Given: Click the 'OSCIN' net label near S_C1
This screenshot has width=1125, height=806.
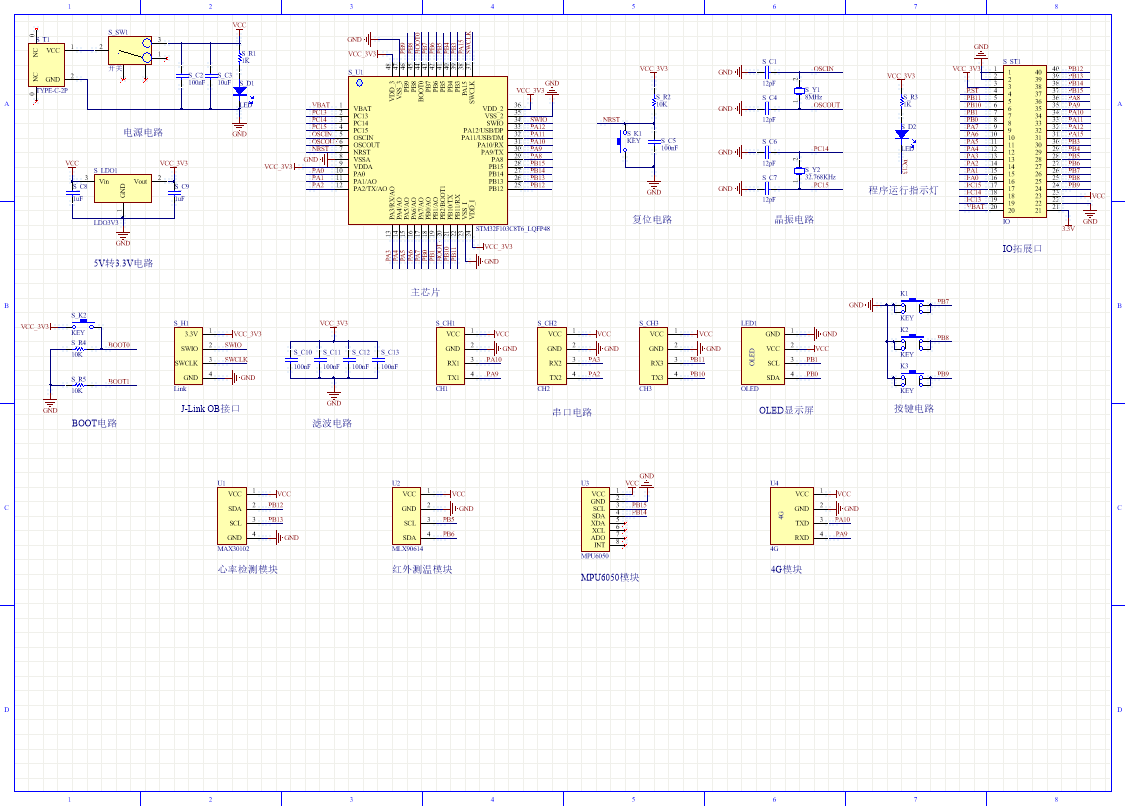Looking at the screenshot, I should [x=824, y=69].
